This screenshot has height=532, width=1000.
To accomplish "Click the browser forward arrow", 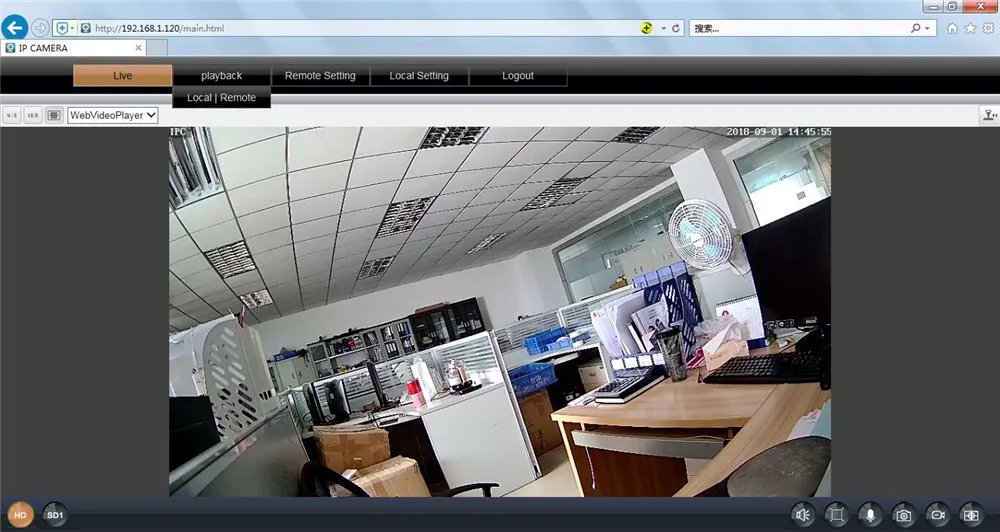I will click(40, 28).
